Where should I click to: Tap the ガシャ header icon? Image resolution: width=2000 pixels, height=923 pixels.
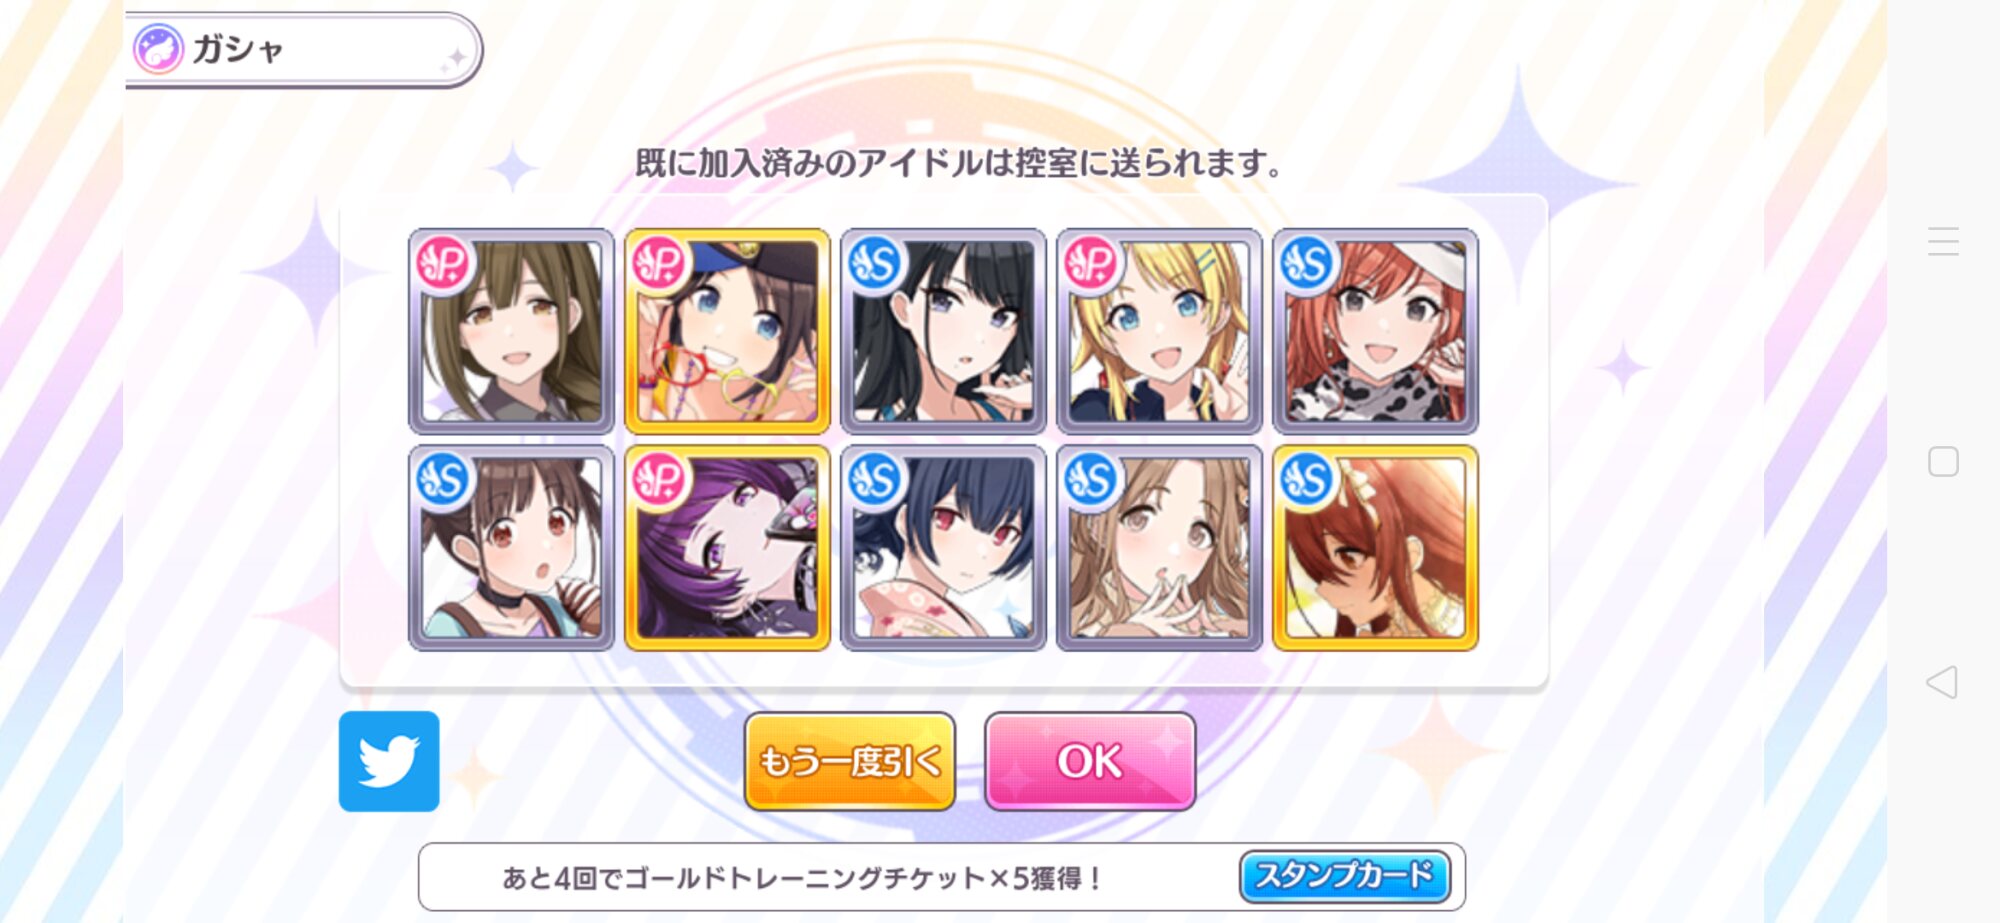(158, 49)
